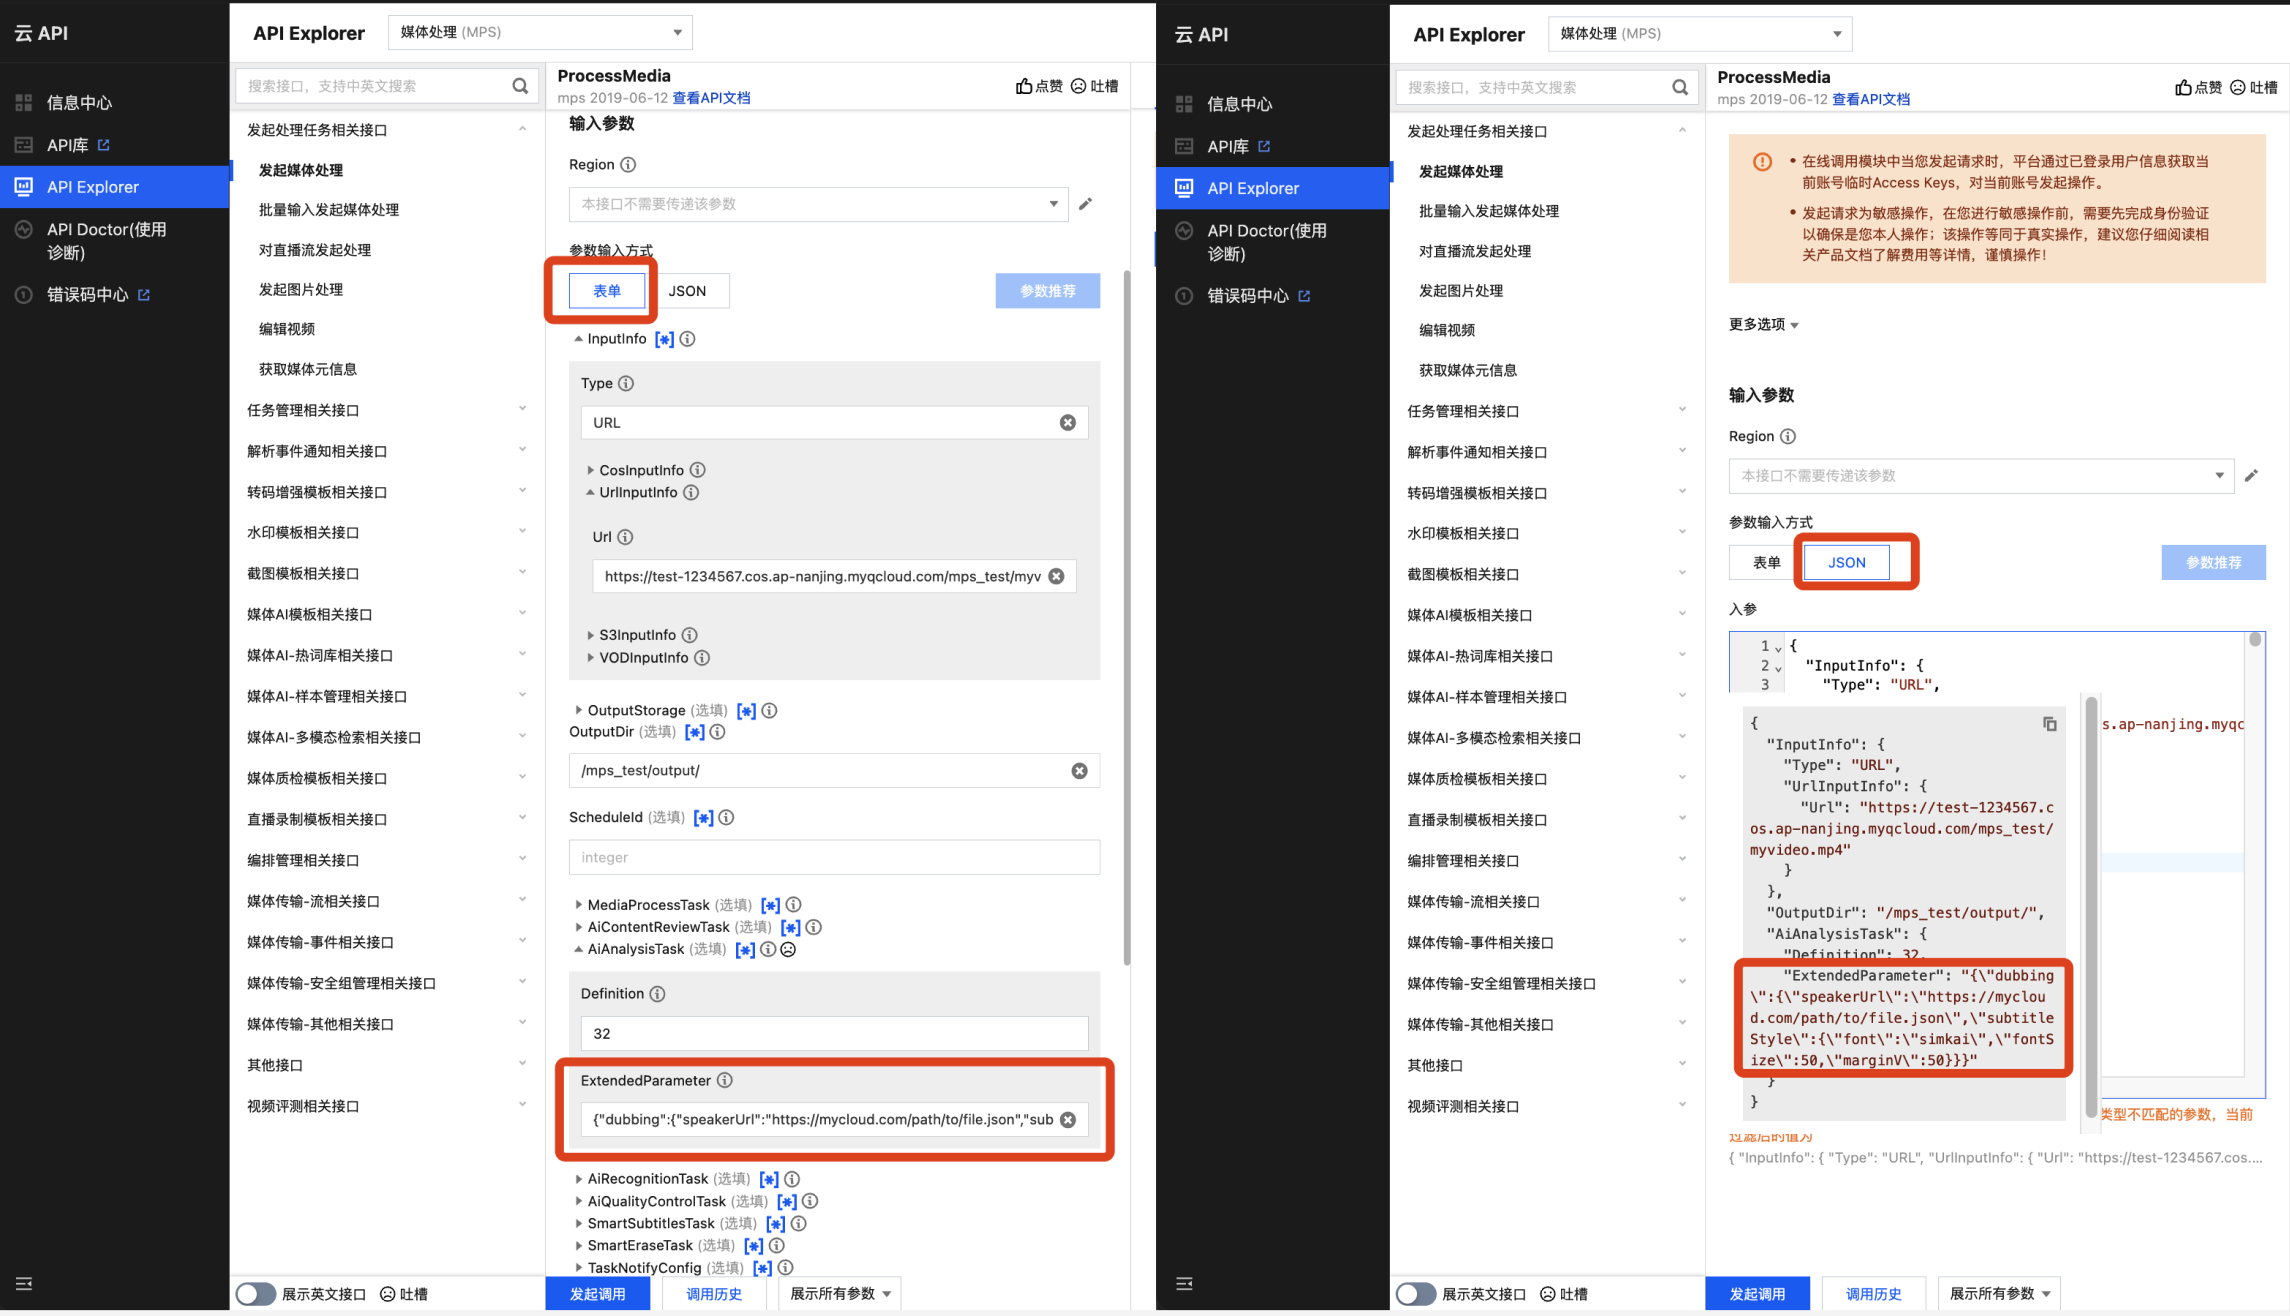Clear the Type URL field with its X icon
This screenshot has height=1316, width=2290.
(1068, 423)
